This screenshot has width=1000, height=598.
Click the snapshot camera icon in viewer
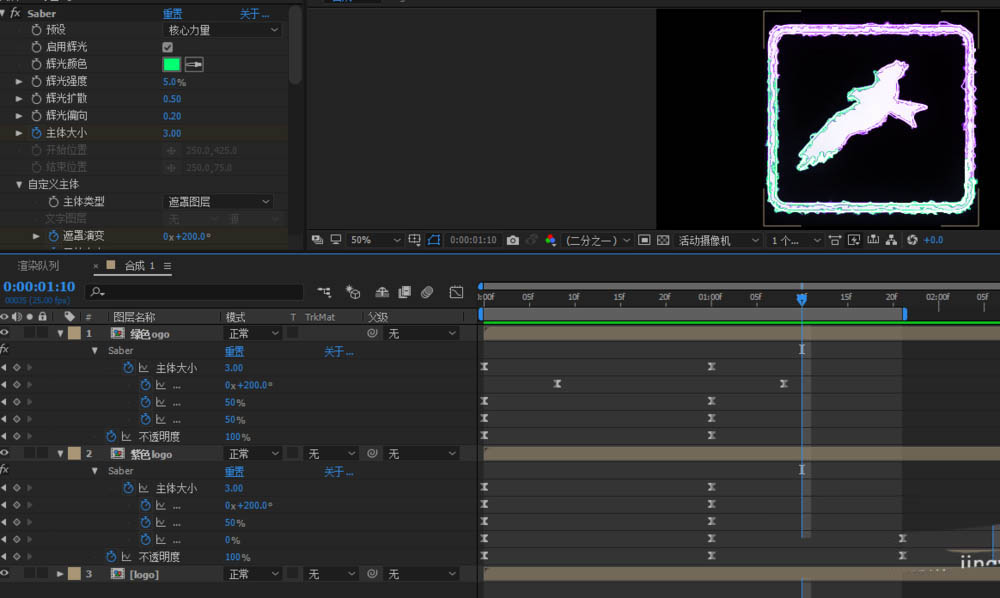[x=513, y=240]
